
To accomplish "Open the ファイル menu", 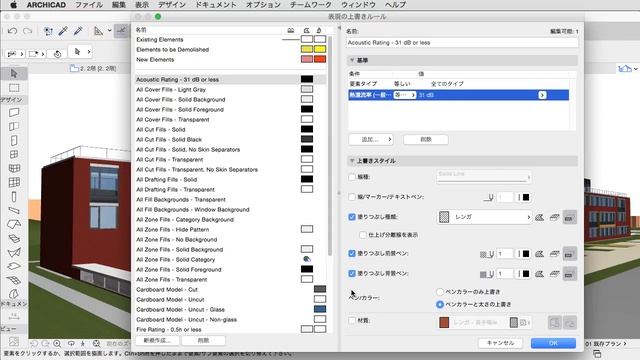I will 89,5.
